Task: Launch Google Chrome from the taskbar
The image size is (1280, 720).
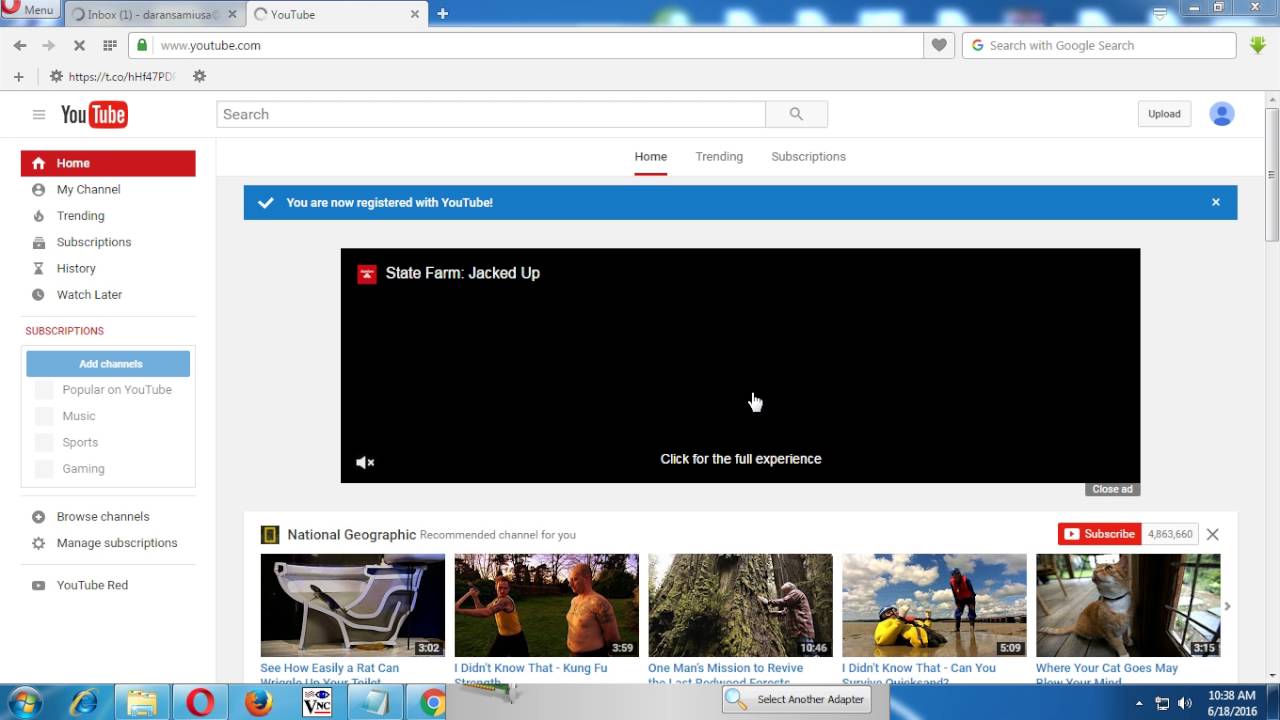Action: pyautogui.click(x=432, y=702)
